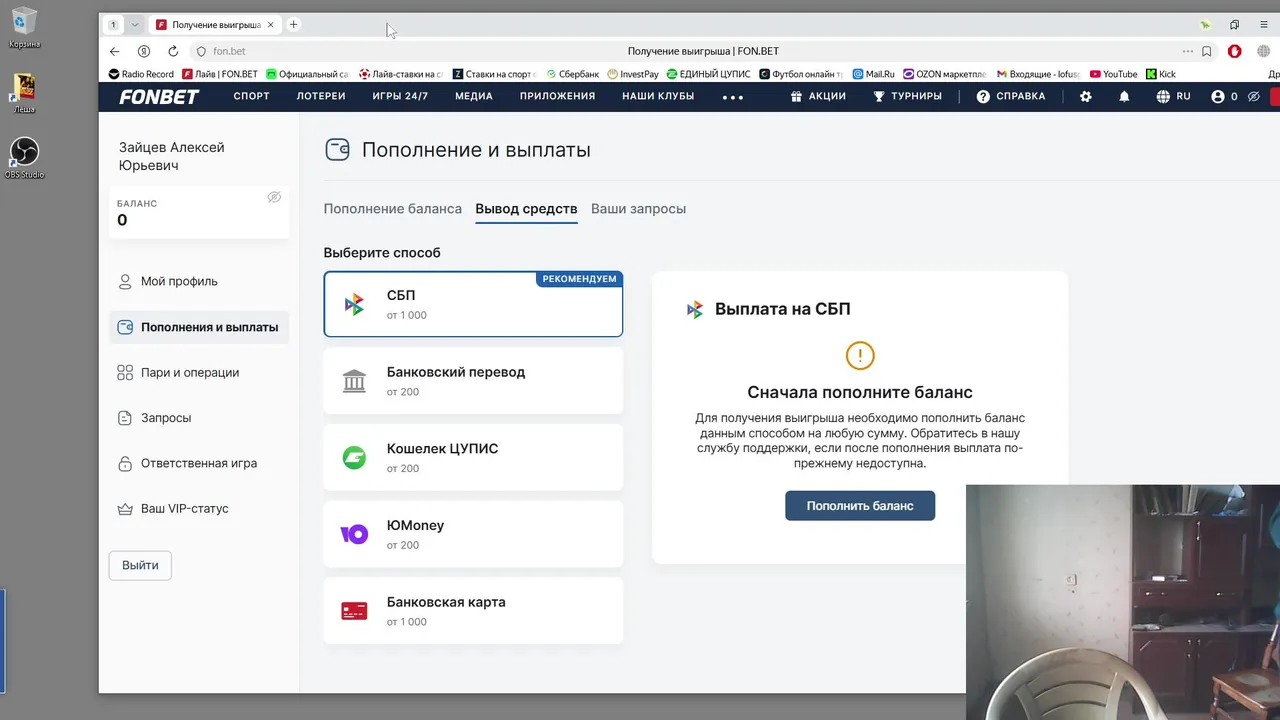
Task: Select Вывод средств tab
Action: [526, 209]
